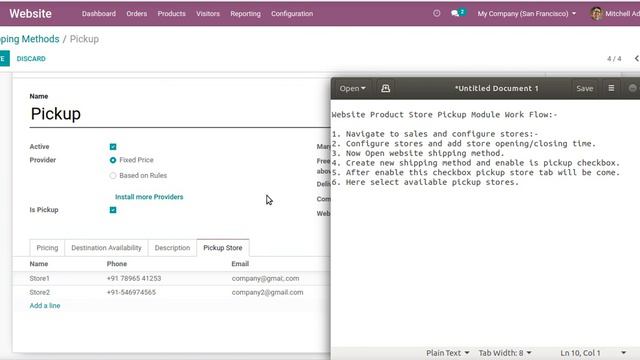Toggle the Active checkbox

113,147
